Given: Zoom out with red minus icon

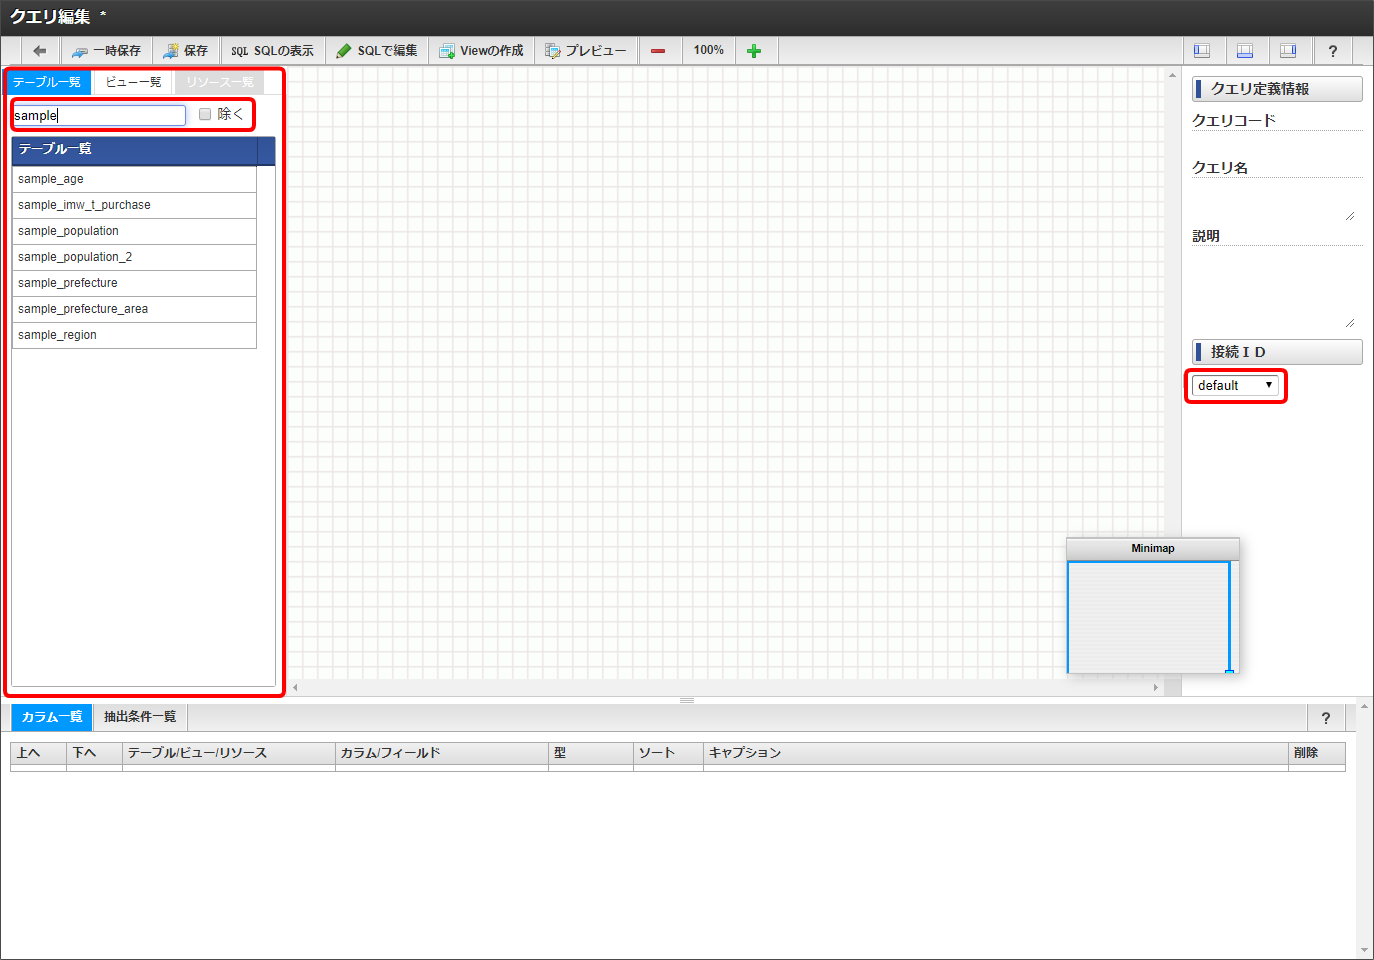Looking at the screenshot, I should pos(658,51).
